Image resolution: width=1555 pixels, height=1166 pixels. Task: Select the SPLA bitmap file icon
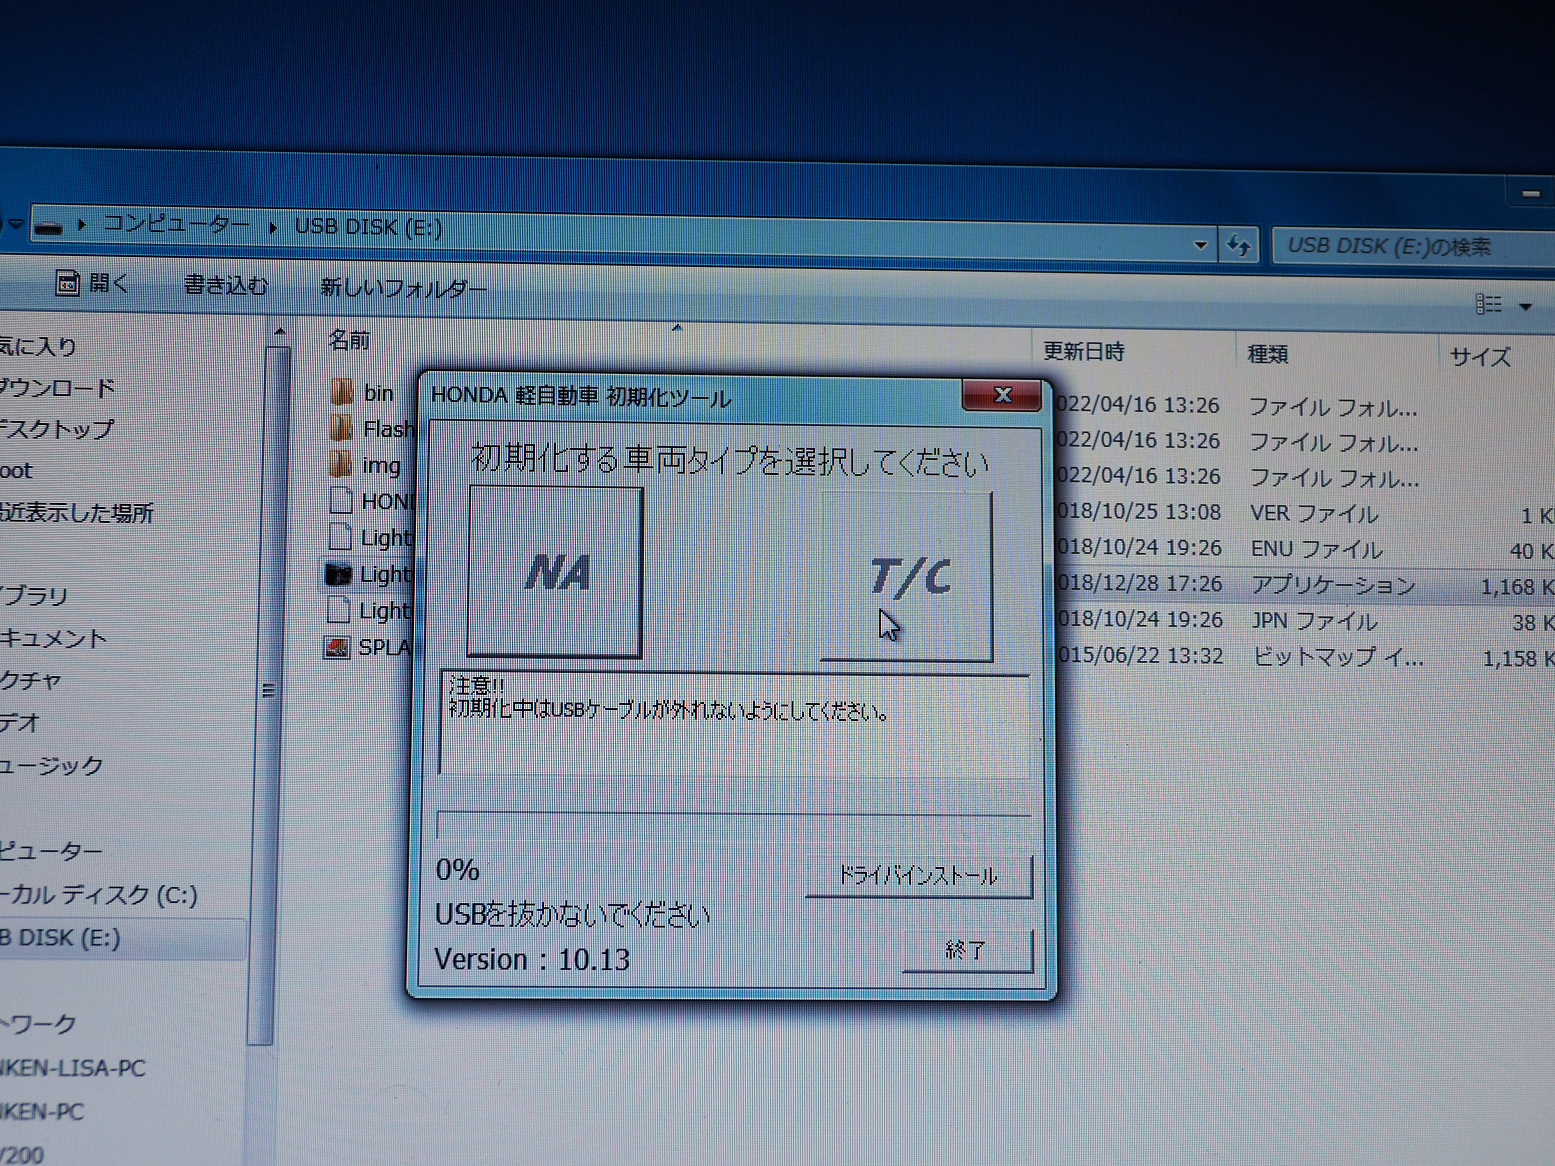click(x=337, y=647)
